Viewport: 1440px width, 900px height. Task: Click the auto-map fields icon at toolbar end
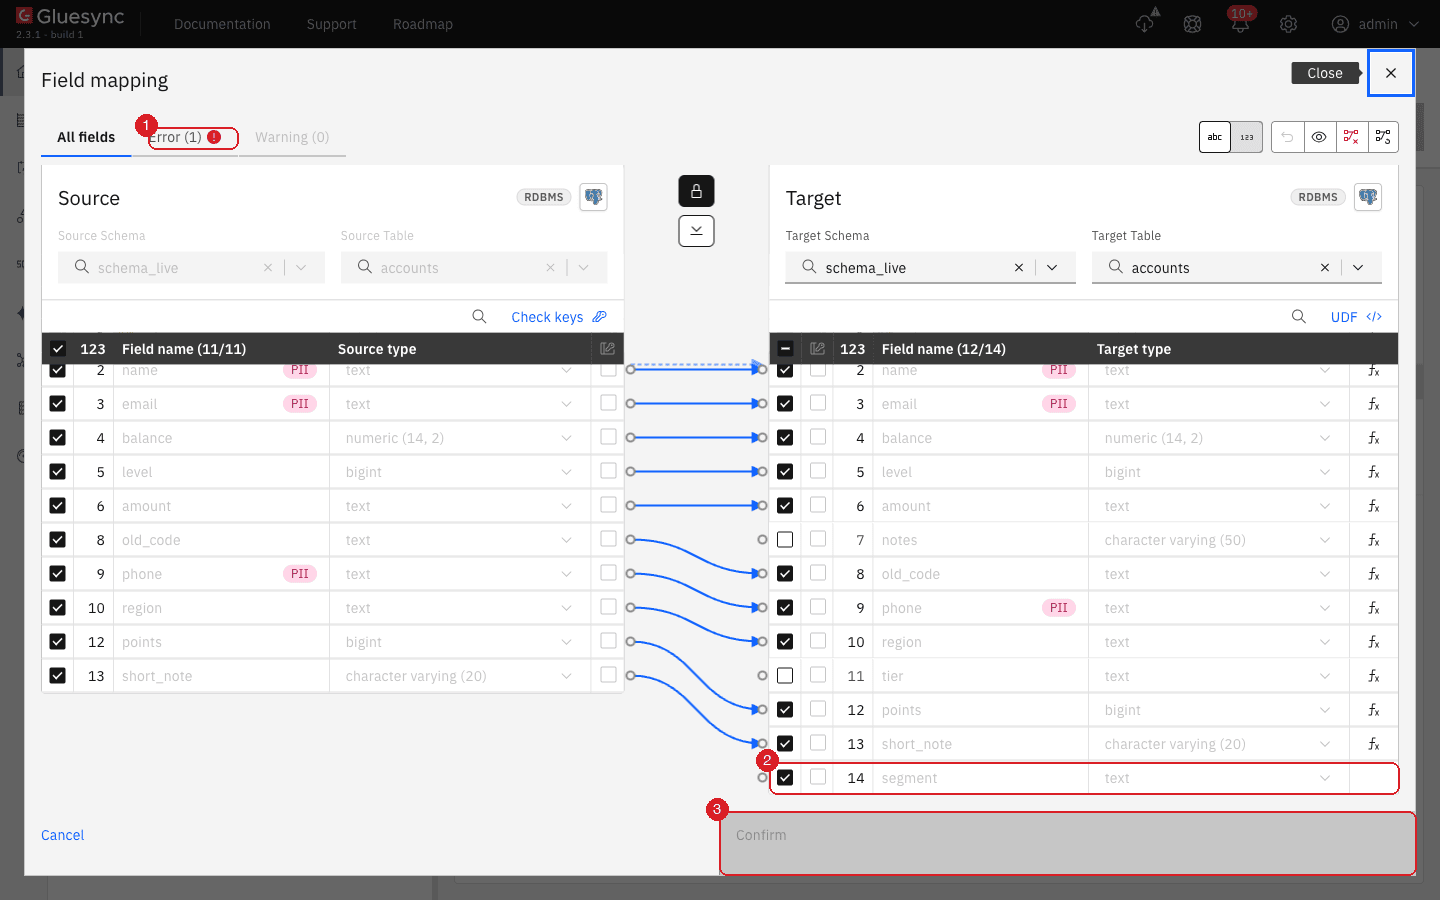1383,137
